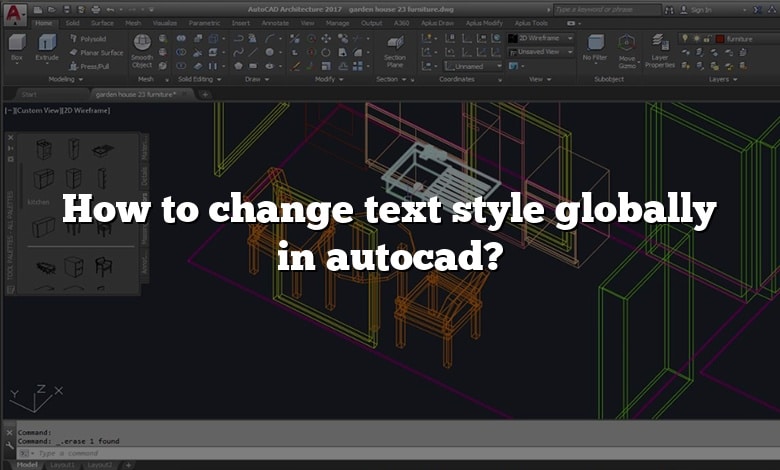Switch to the Annotate ribbon tab
Viewport: 780px width, 470px height.
pos(275,23)
